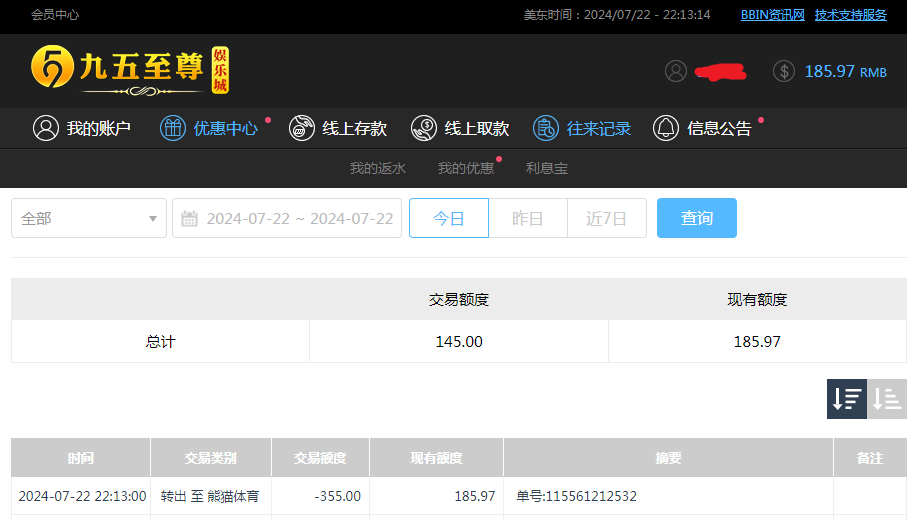Click the My Account person icon
The height and width of the screenshot is (520, 907).
(45, 128)
